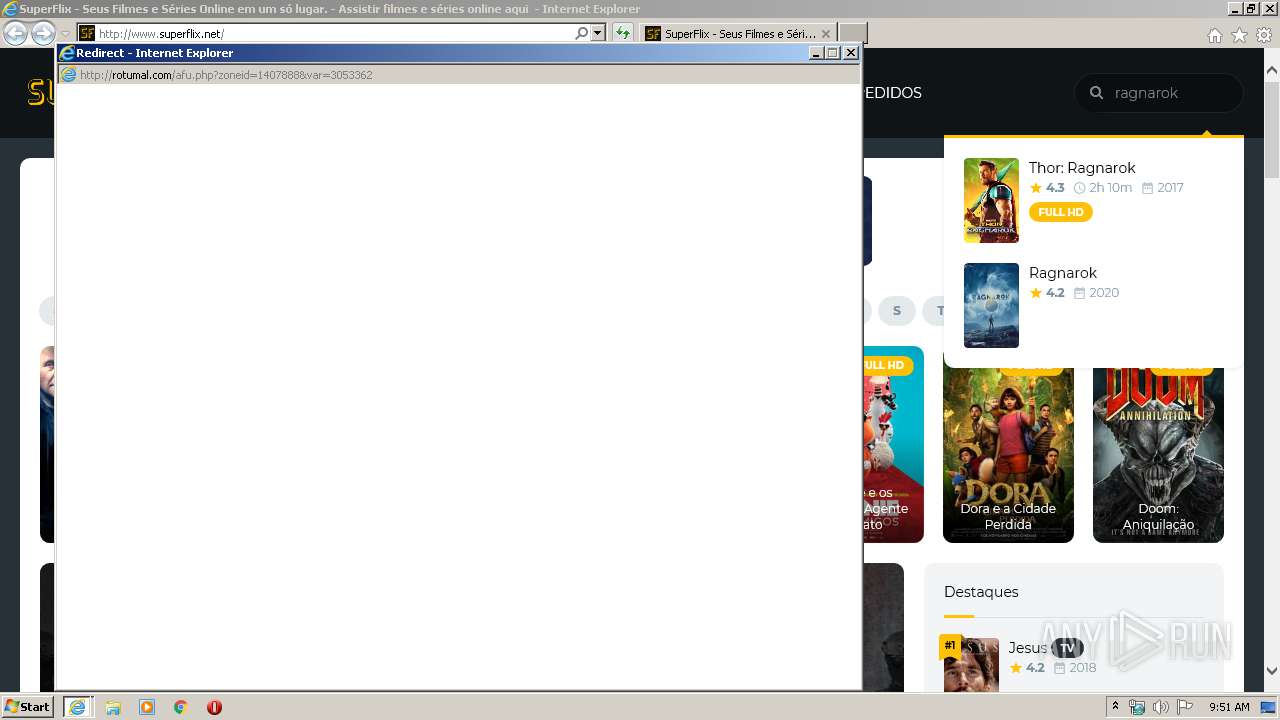The width and height of the screenshot is (1280, 720).
Task: Minimize the Redirect popup window
Action: [x=816, y=53]
